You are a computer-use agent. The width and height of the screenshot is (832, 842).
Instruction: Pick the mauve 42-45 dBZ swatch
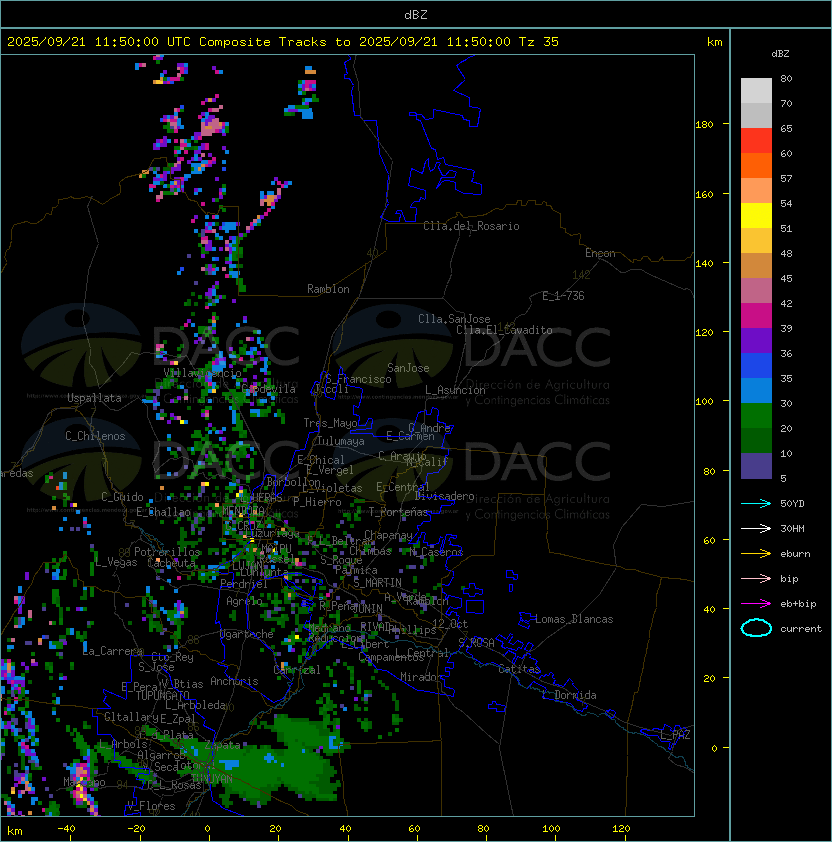click(756, 291)
